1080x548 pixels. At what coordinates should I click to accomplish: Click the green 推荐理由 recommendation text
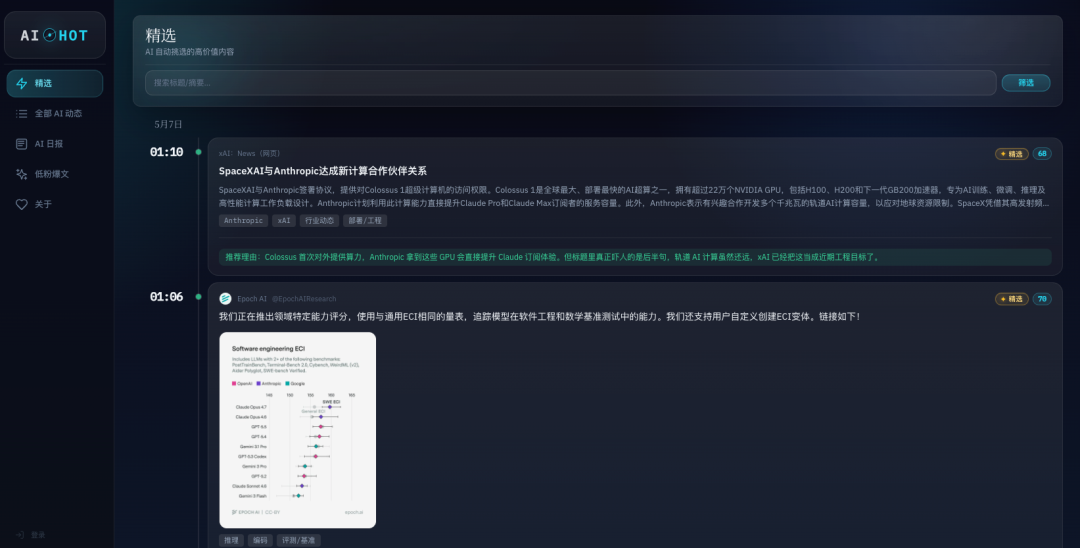pyautogui.click(x=552, y=257)
